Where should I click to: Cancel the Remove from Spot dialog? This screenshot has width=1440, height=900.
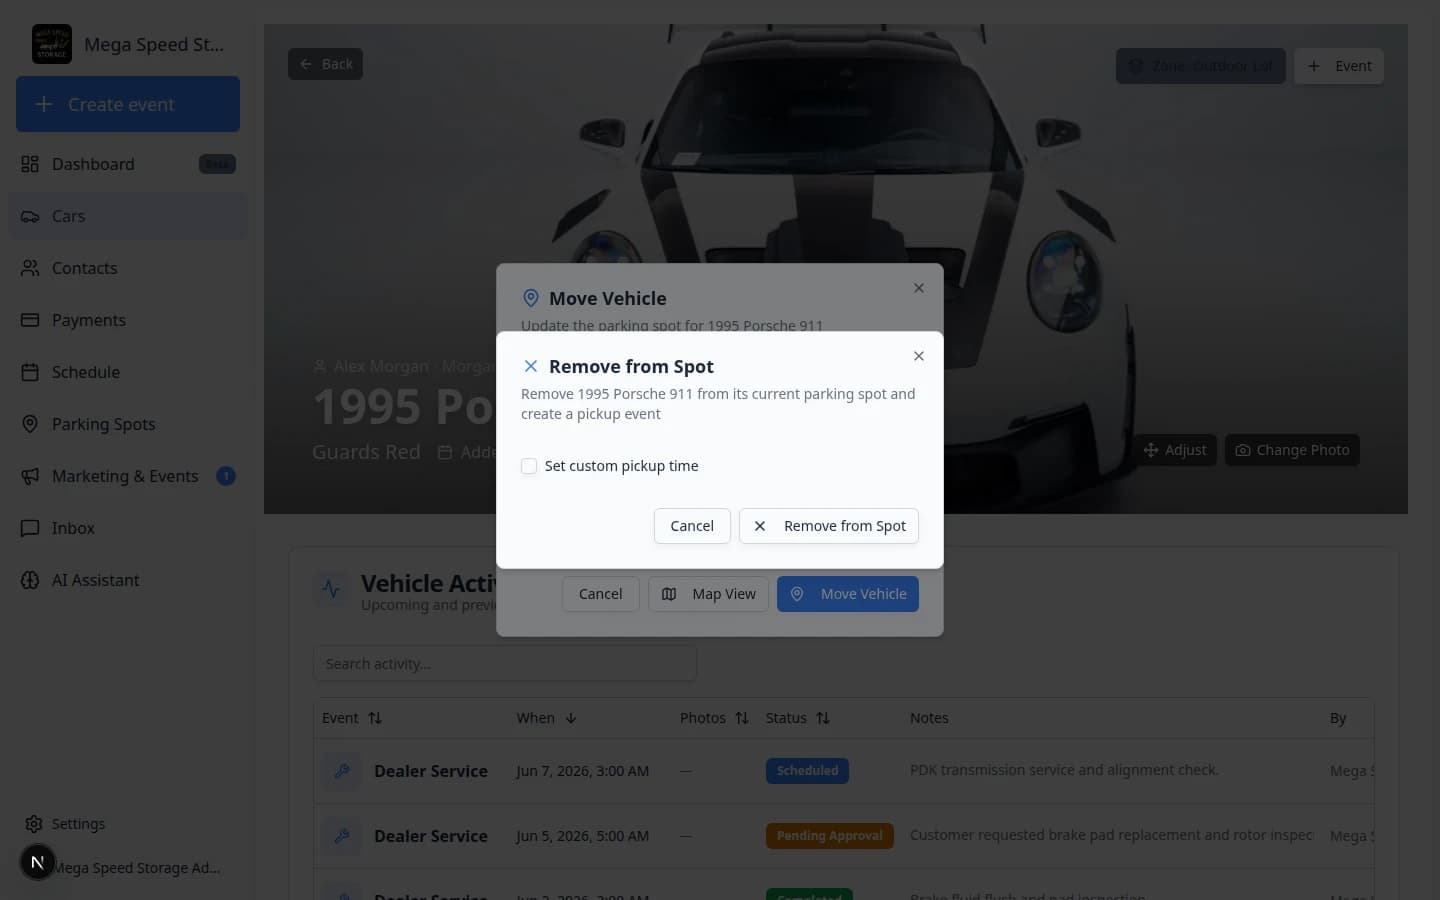pyautogui.click(x=692, y=526)
